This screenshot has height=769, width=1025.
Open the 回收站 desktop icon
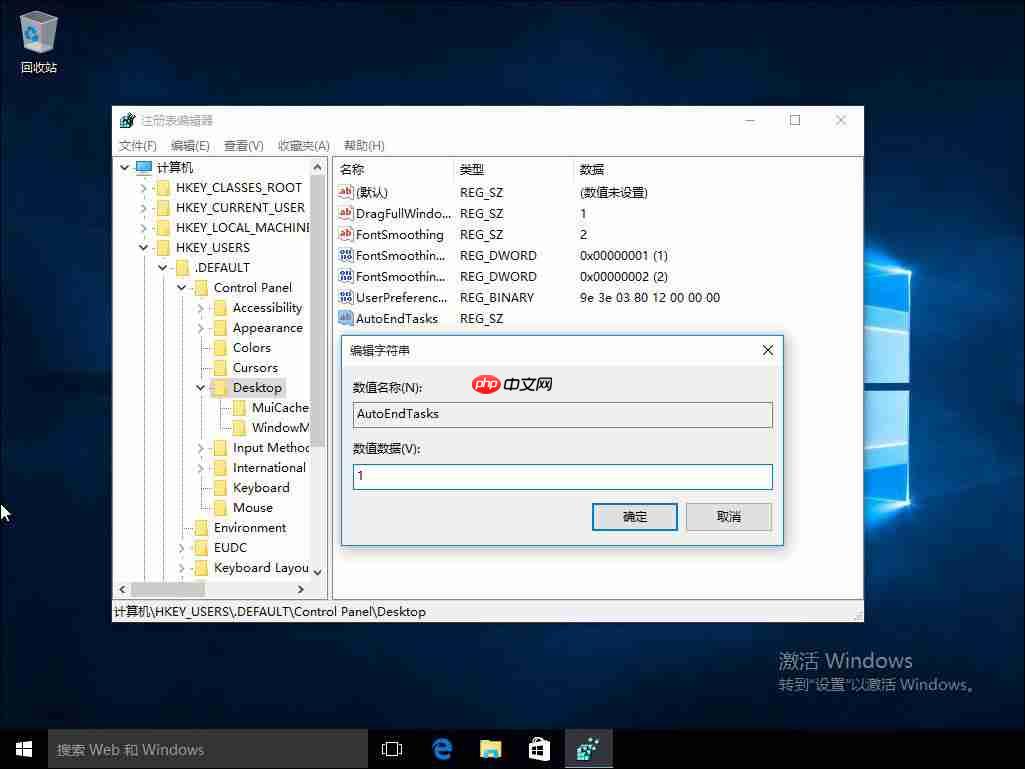(37, 30)
